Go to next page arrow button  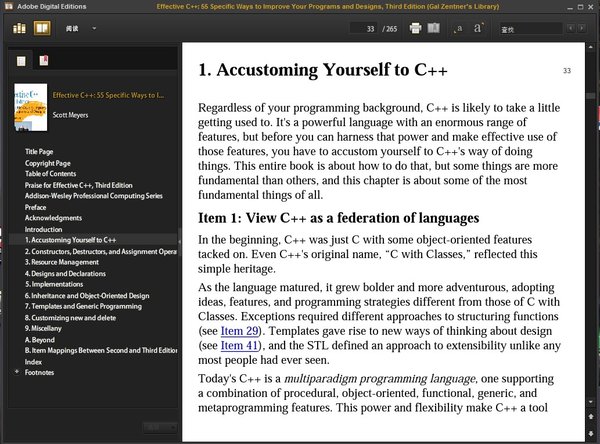tap(590, 433)
